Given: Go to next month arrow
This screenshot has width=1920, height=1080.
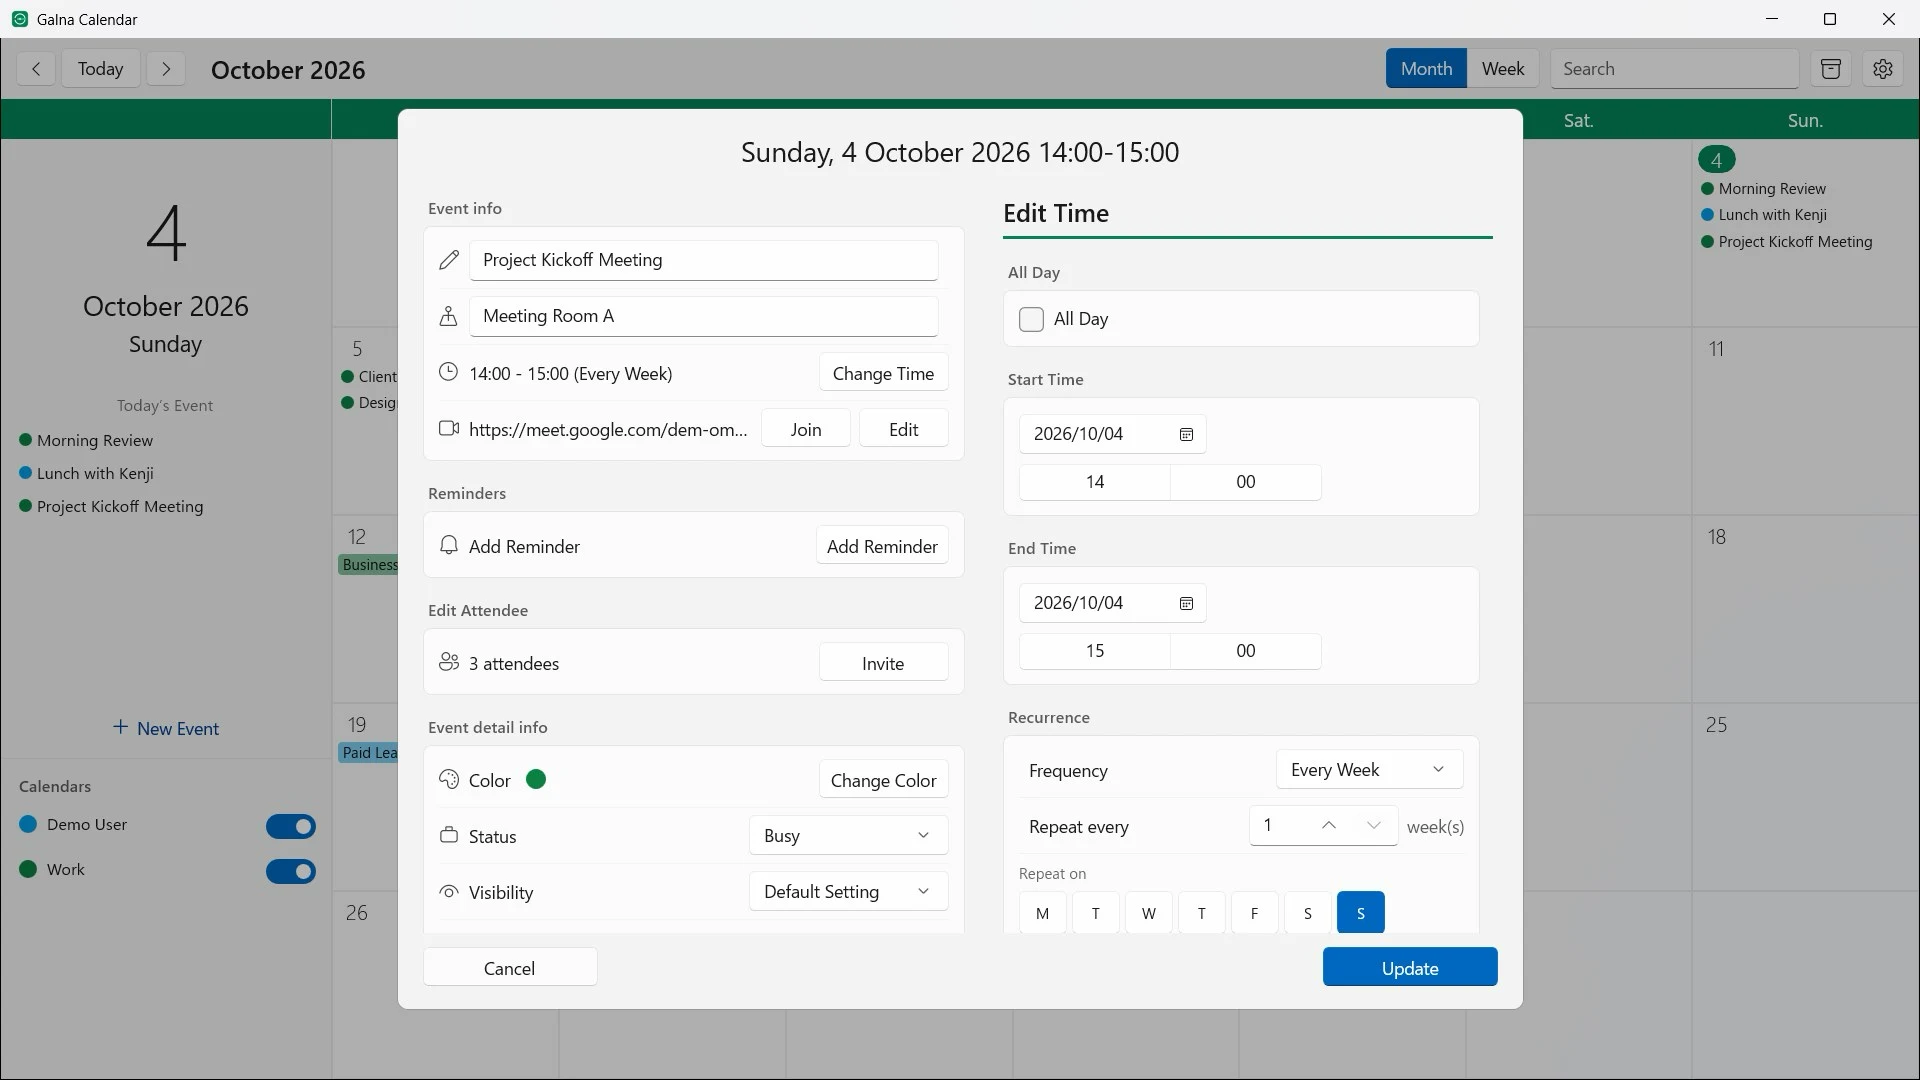Looking at the screenshot, I should tap(166, 69).
